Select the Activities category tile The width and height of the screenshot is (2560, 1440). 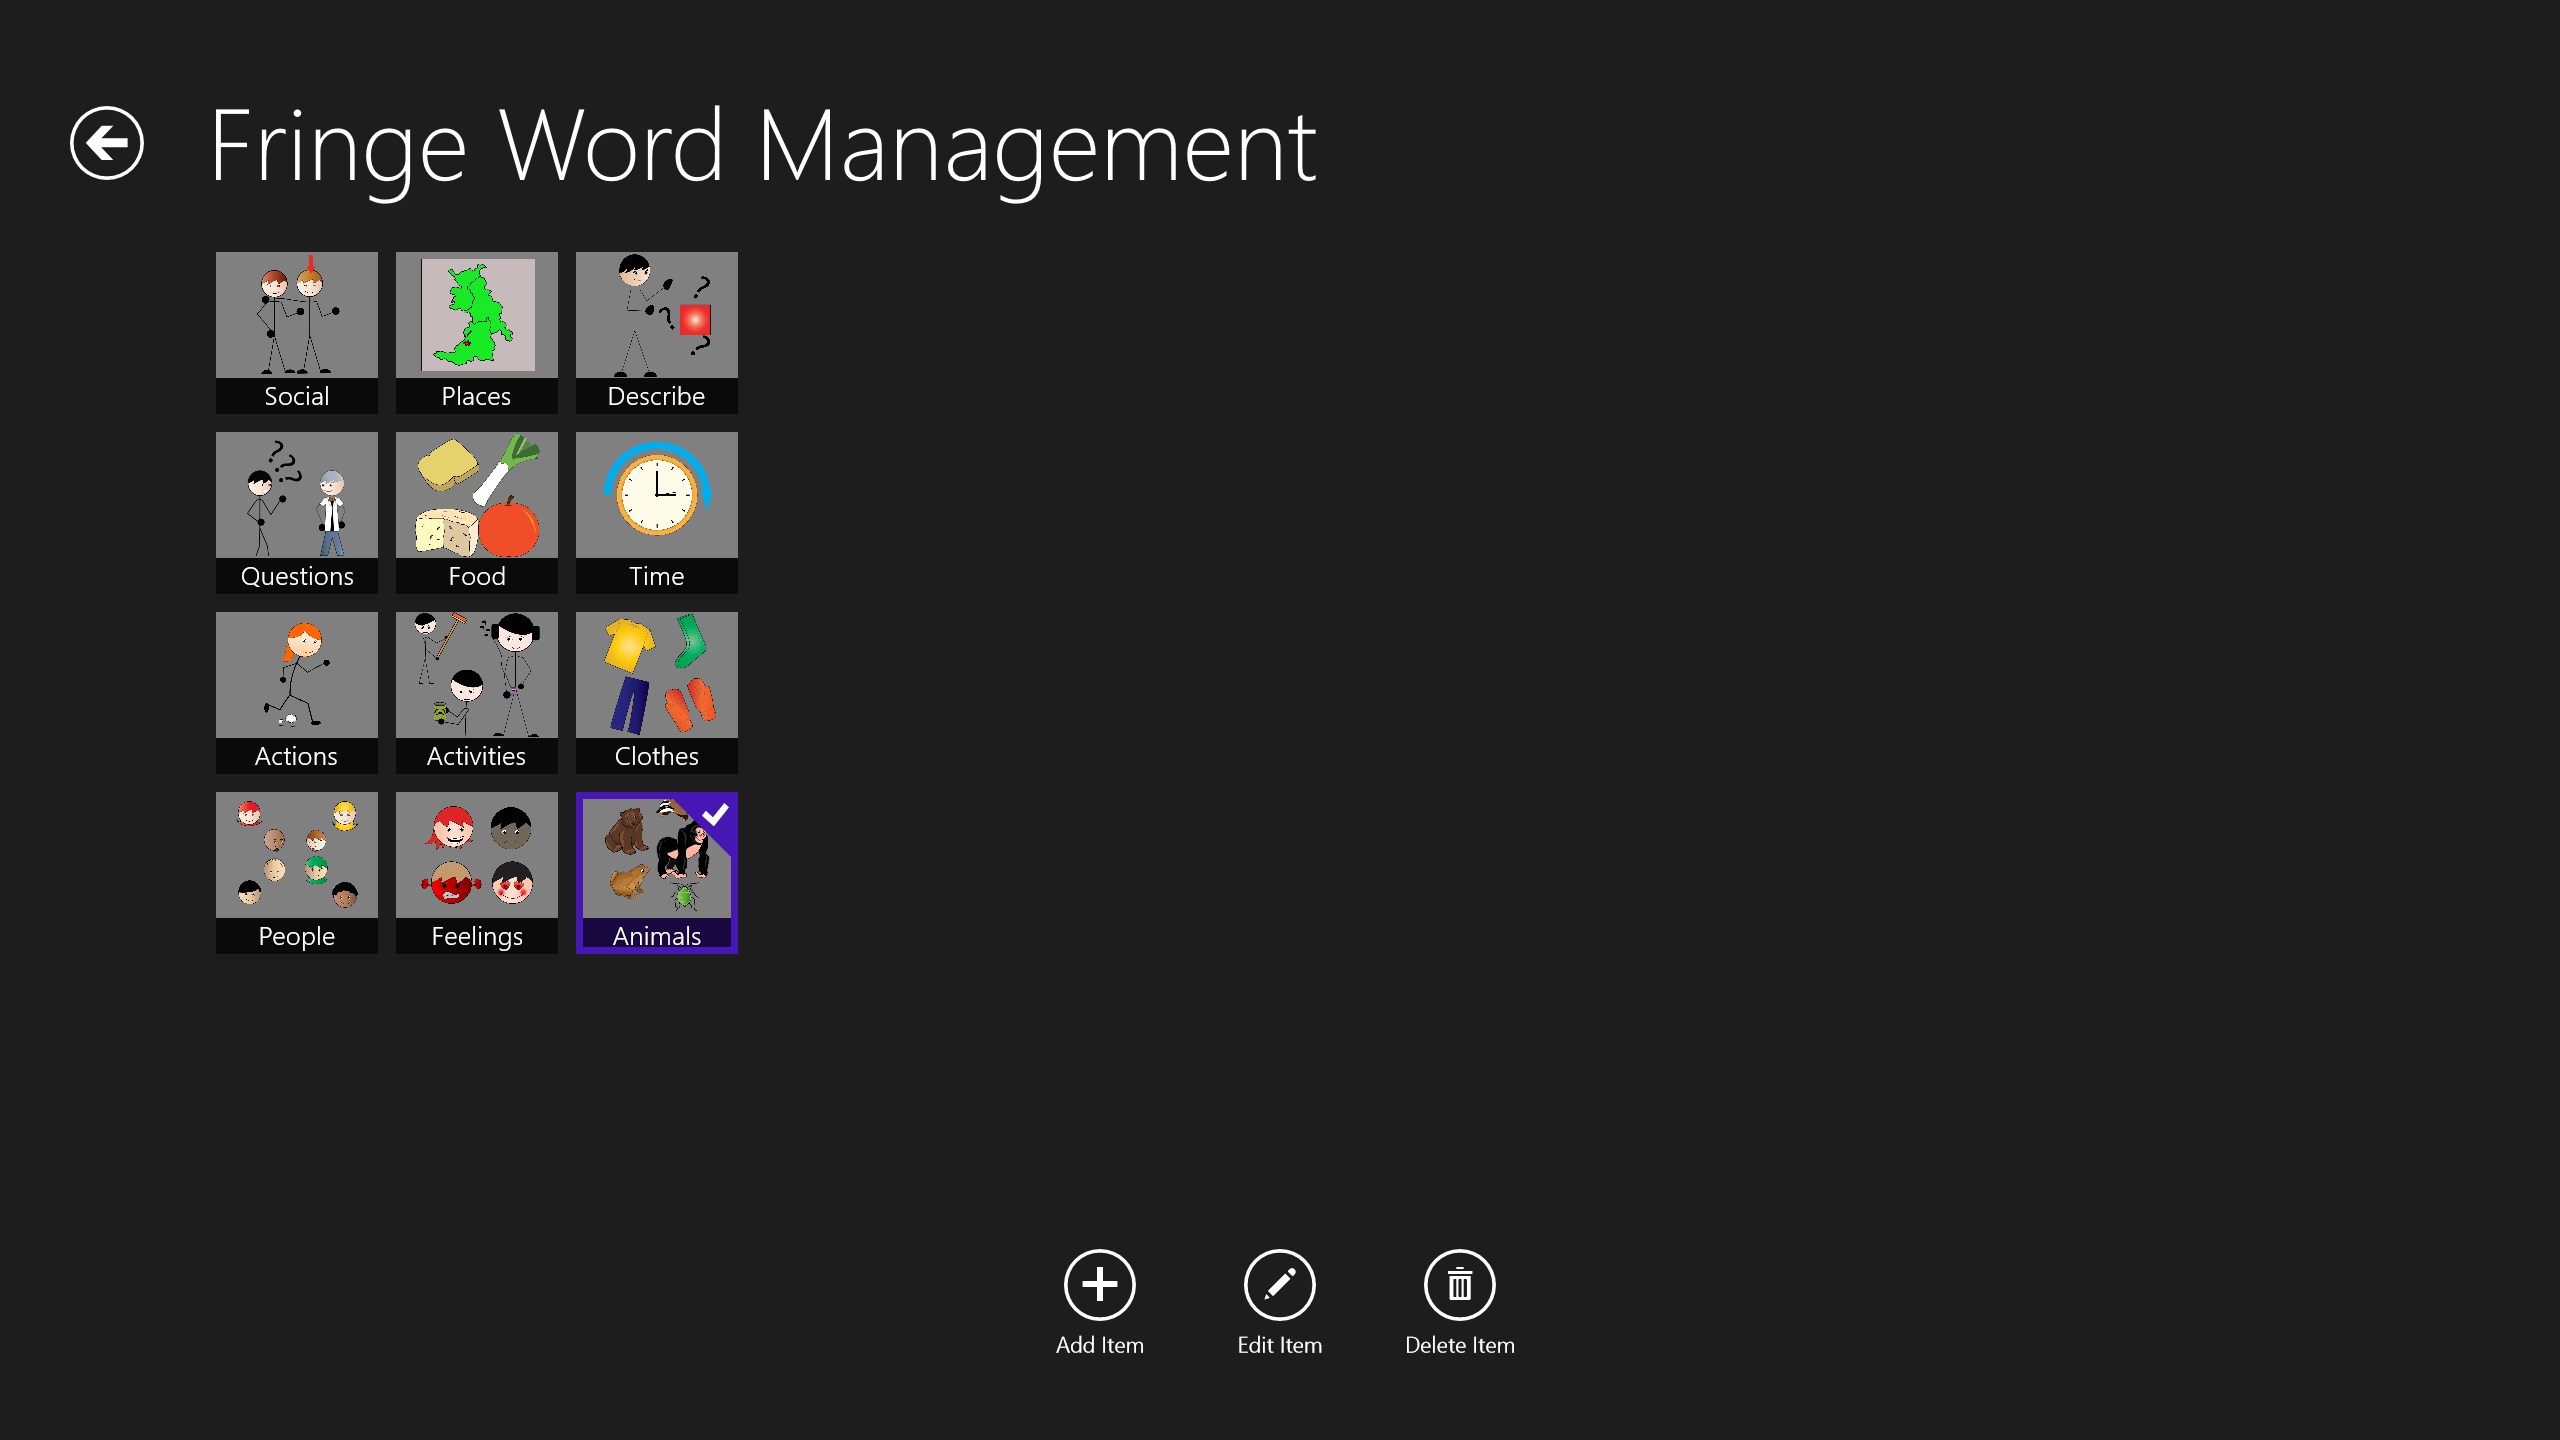click(x=477, y=692)
